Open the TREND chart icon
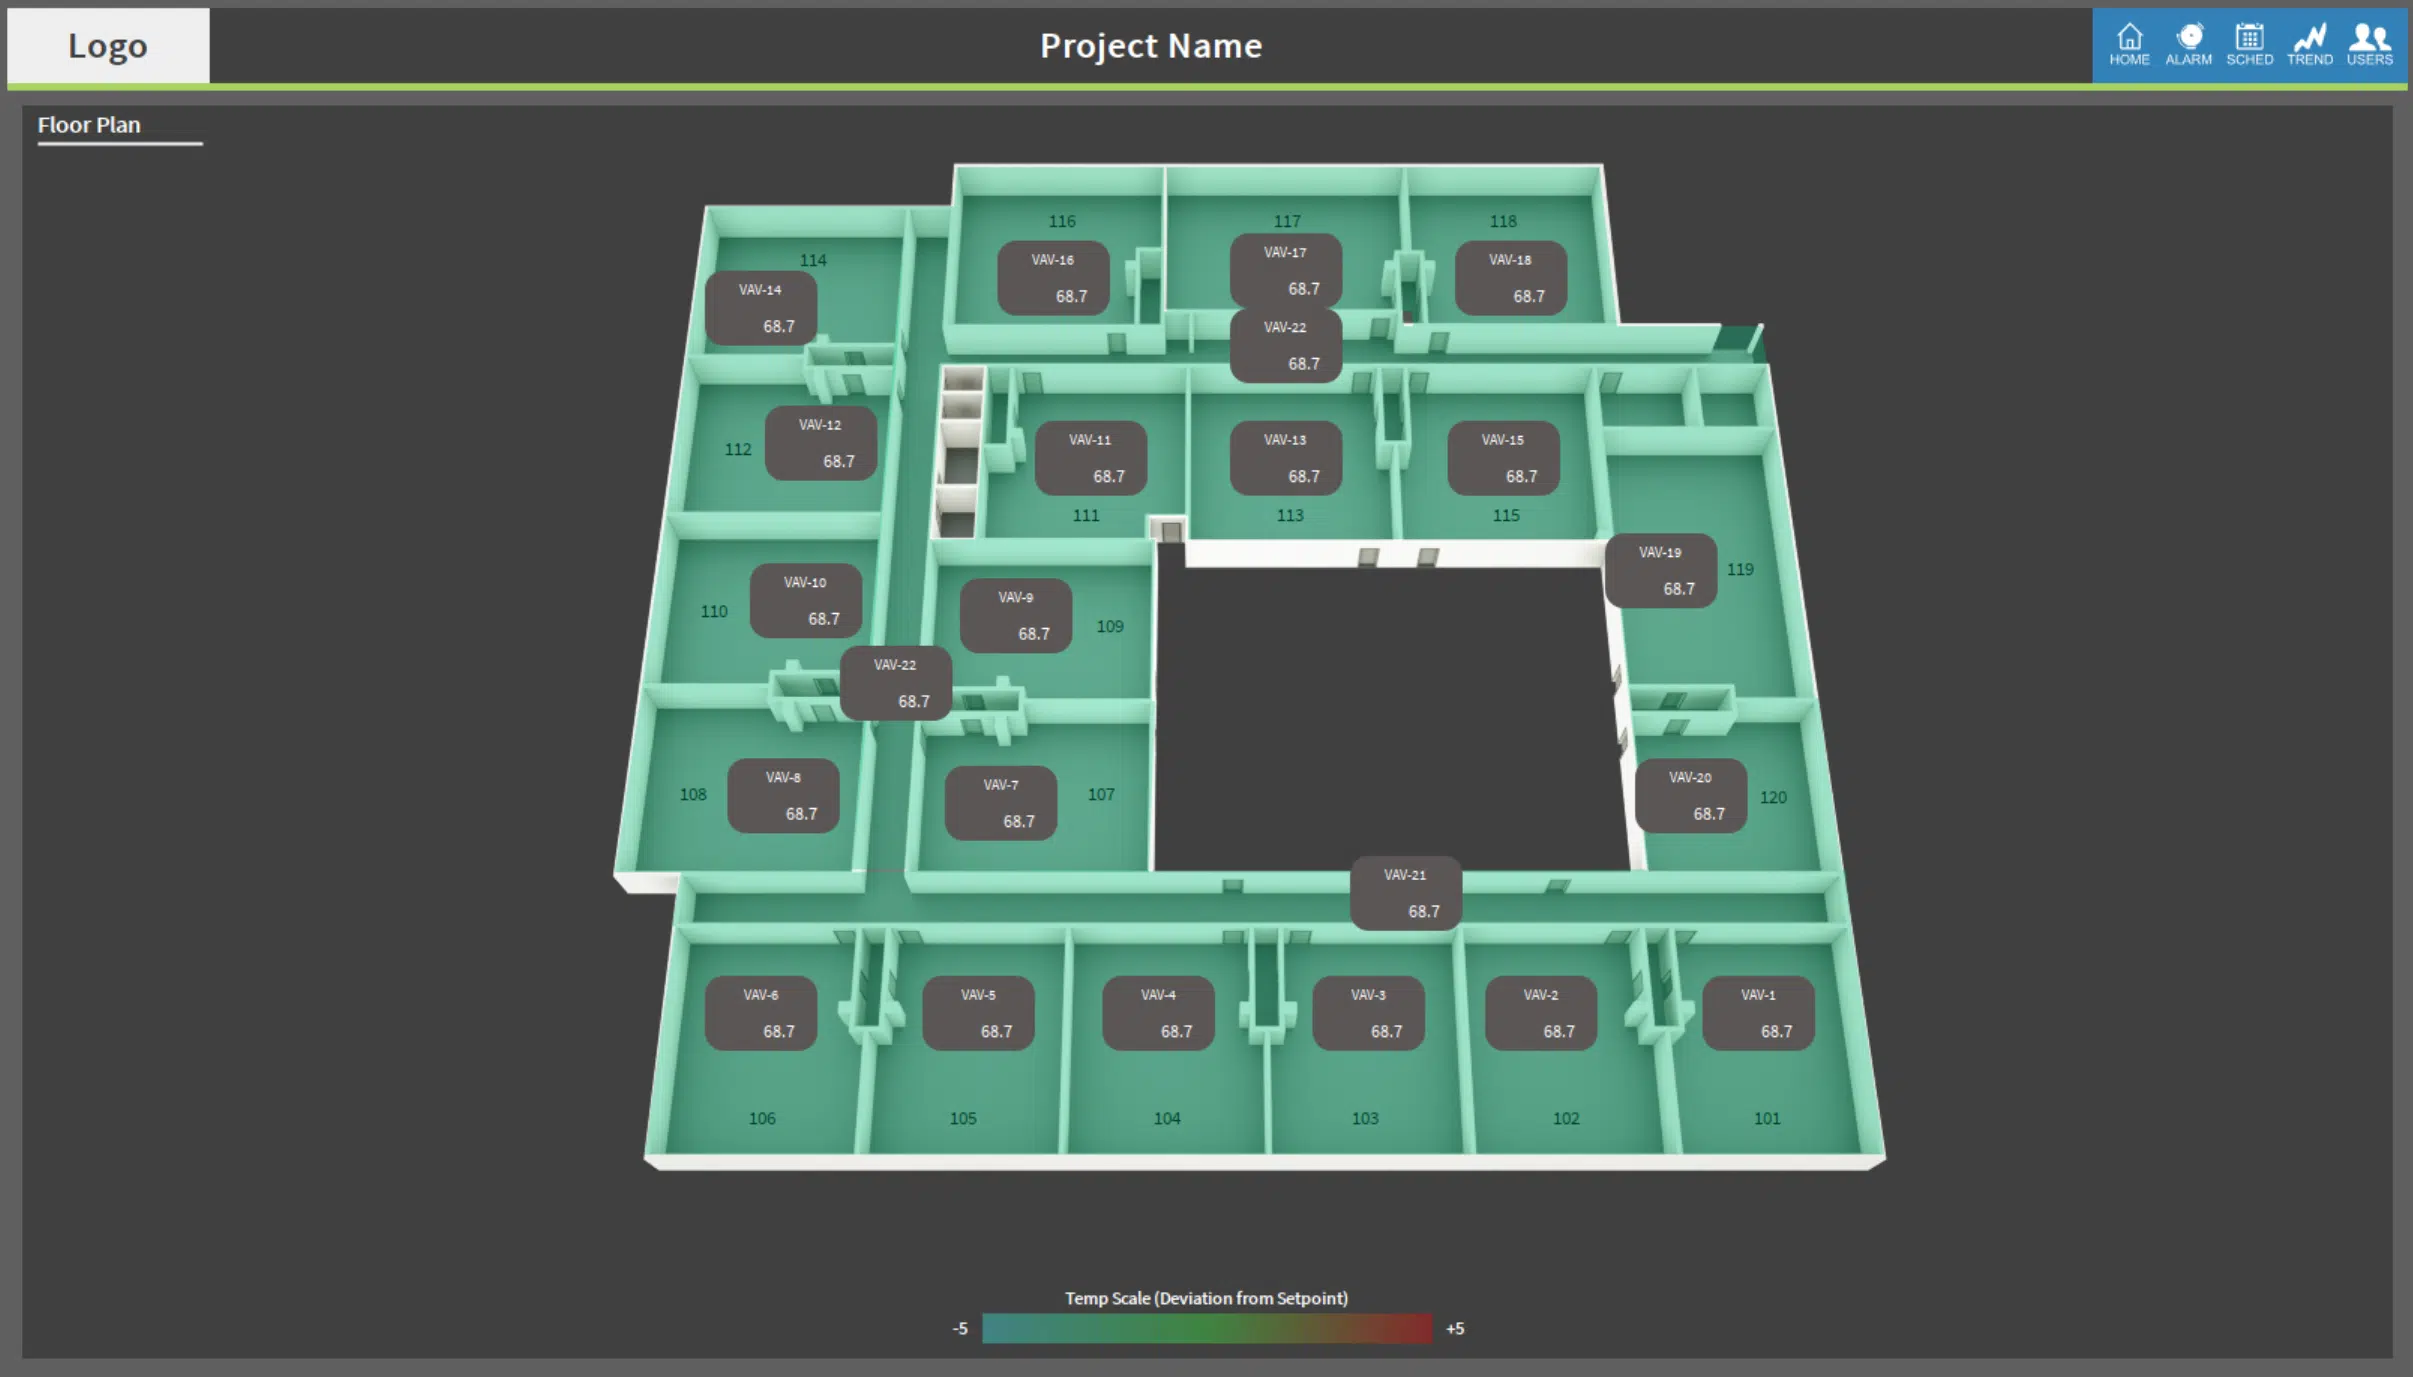The image size is (2413, 1377). (2310, 45)
